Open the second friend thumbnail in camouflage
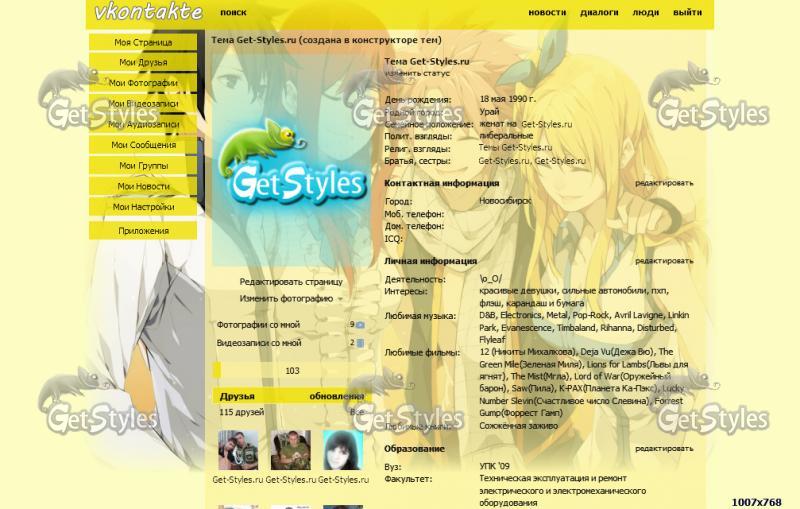Image resolution: width=800 pixels, height=509 pixels. coord(291,450)
